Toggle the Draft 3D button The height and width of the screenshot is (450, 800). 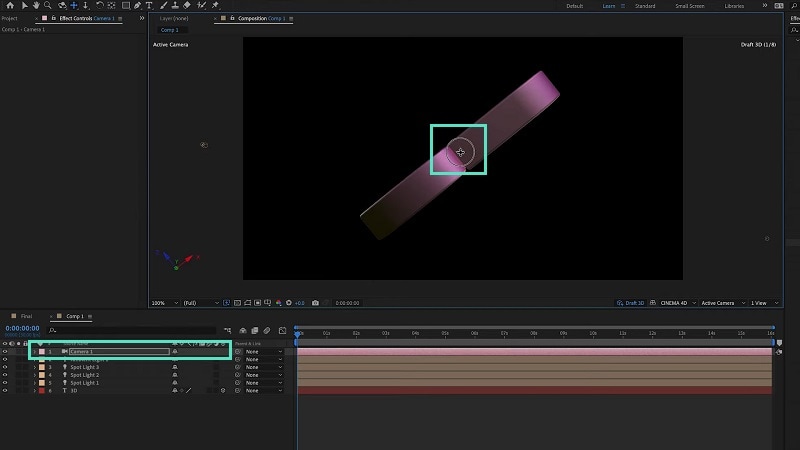coord(632,302)
